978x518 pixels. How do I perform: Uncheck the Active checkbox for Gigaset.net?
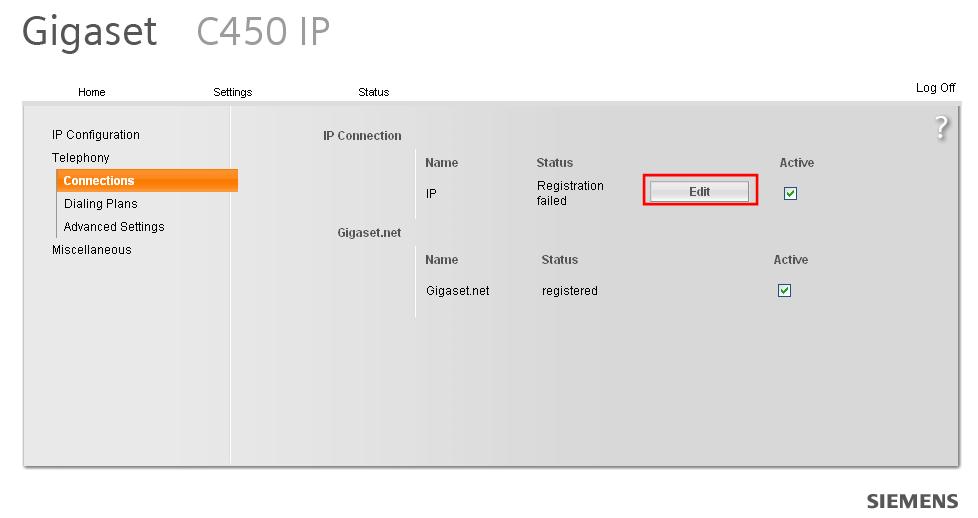(784, 290)
